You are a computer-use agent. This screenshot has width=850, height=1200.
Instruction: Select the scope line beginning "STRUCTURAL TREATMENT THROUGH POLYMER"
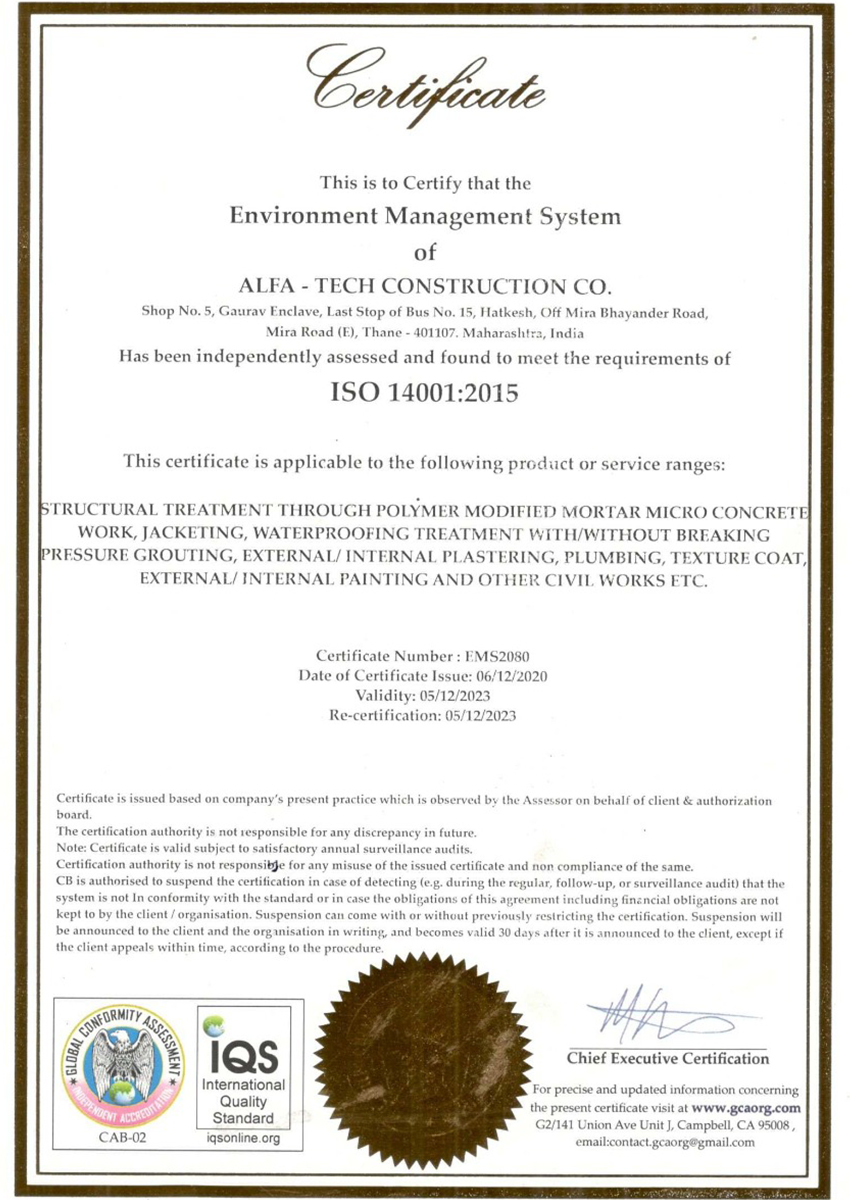click(x=425, y=510)
